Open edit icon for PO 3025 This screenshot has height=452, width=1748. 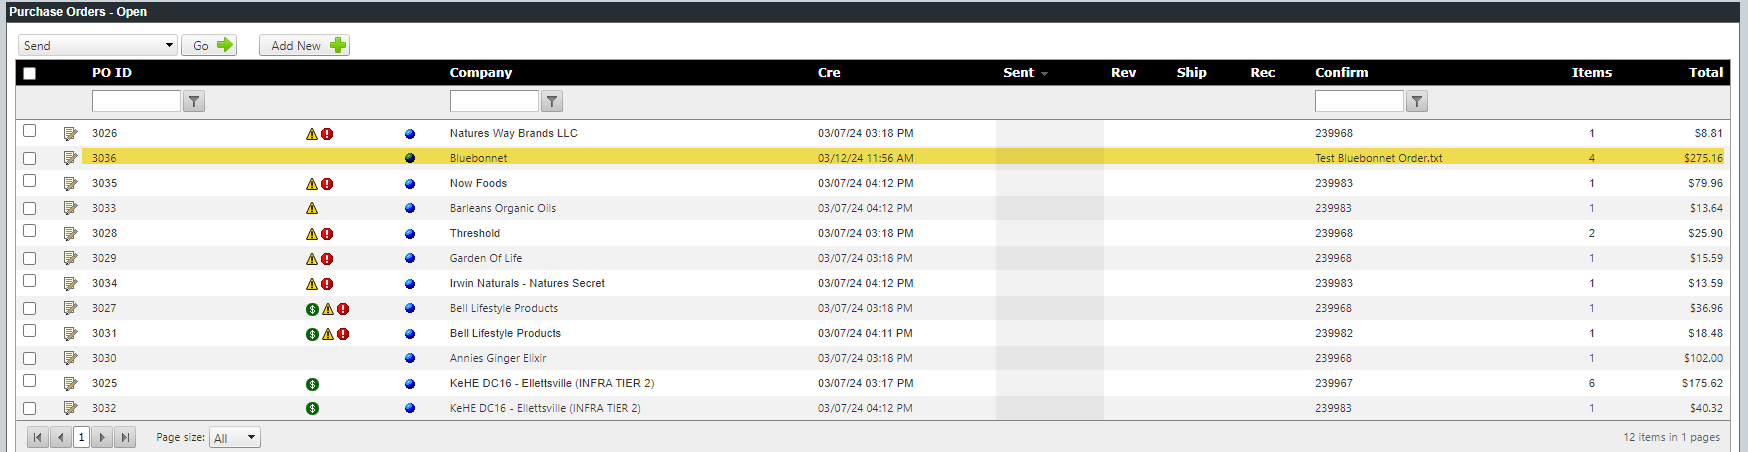(x=70, y=383)
